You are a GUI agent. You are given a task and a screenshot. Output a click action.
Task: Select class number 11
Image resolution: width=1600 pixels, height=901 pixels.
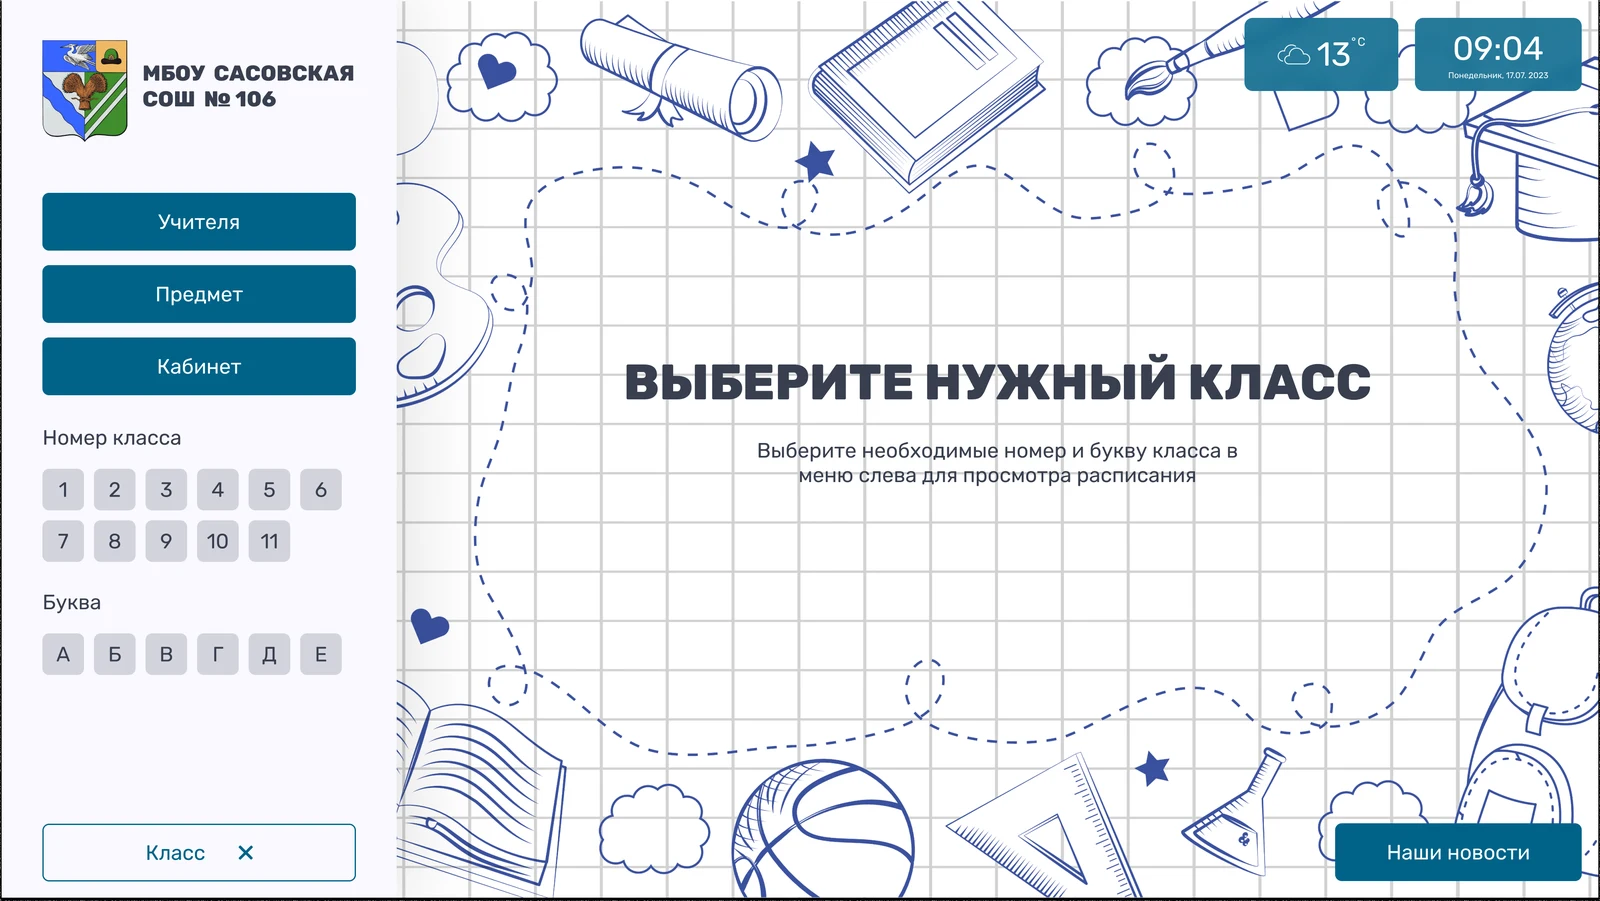(269, 541)
